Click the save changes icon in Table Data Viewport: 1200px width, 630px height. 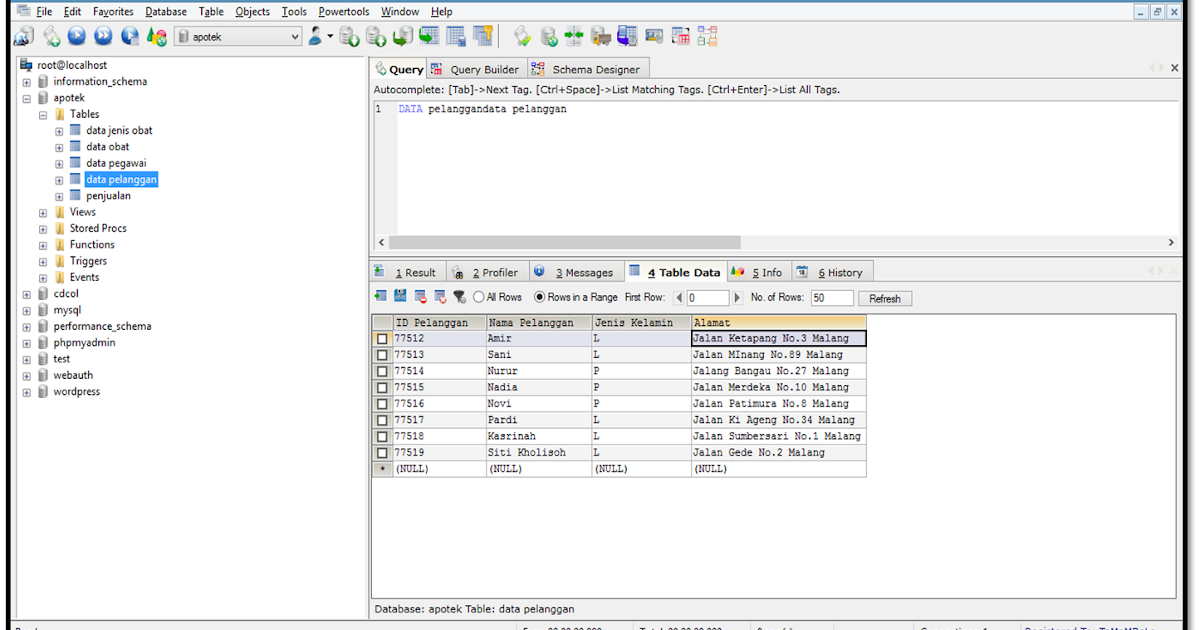coord(399,296)
